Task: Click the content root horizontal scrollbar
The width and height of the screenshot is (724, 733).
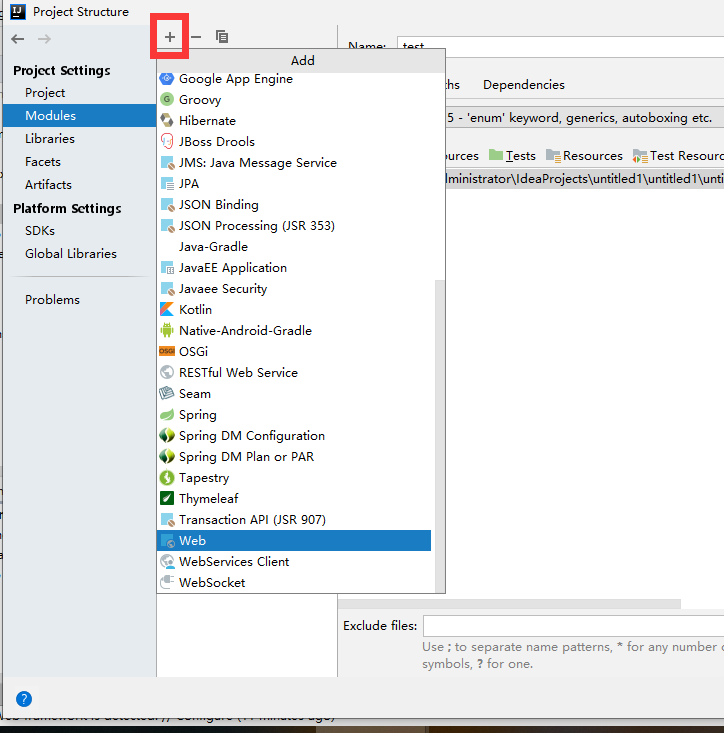Action: click(509, 604)
